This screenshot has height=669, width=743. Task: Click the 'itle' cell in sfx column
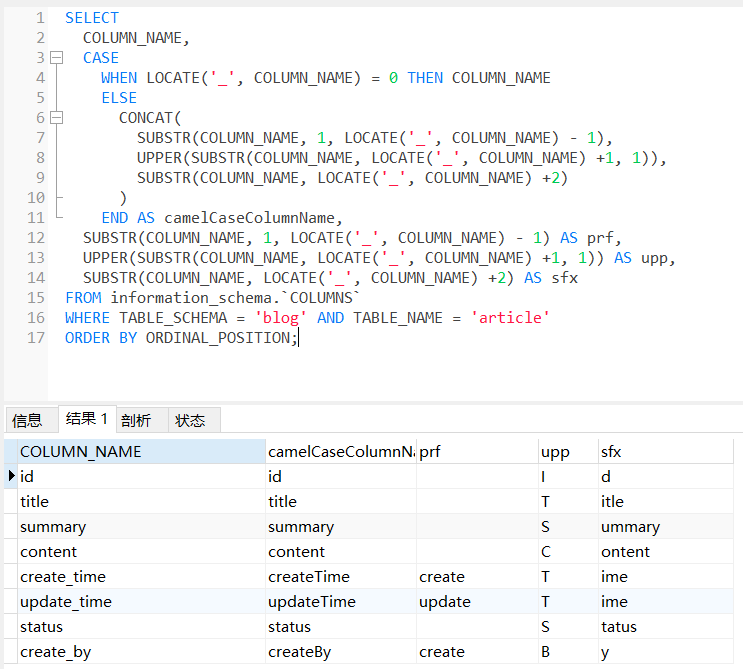pyautogui.click(x=666, y=502)
